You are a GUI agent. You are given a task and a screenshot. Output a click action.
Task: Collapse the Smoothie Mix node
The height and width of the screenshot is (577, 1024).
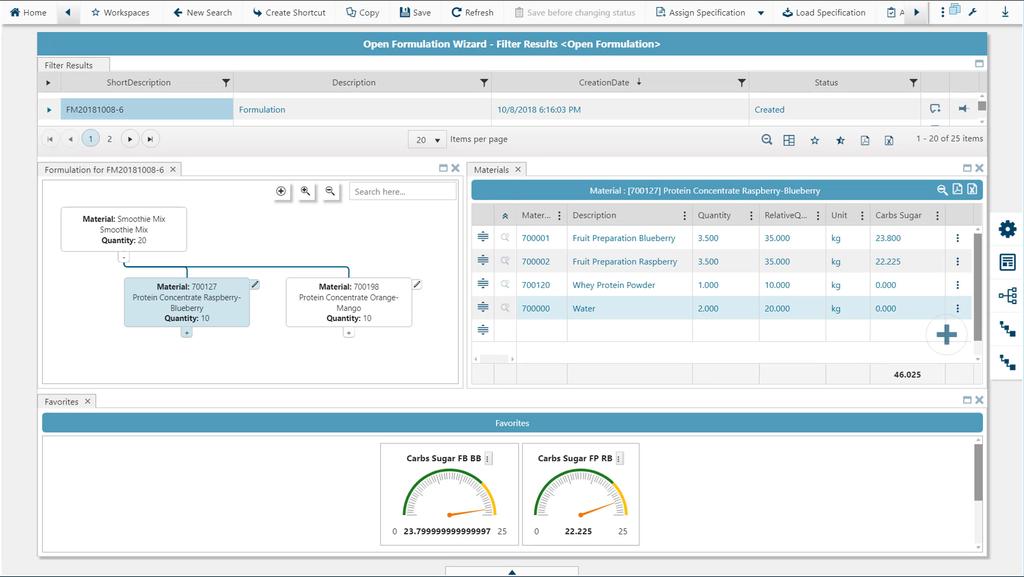click(123, 257)
